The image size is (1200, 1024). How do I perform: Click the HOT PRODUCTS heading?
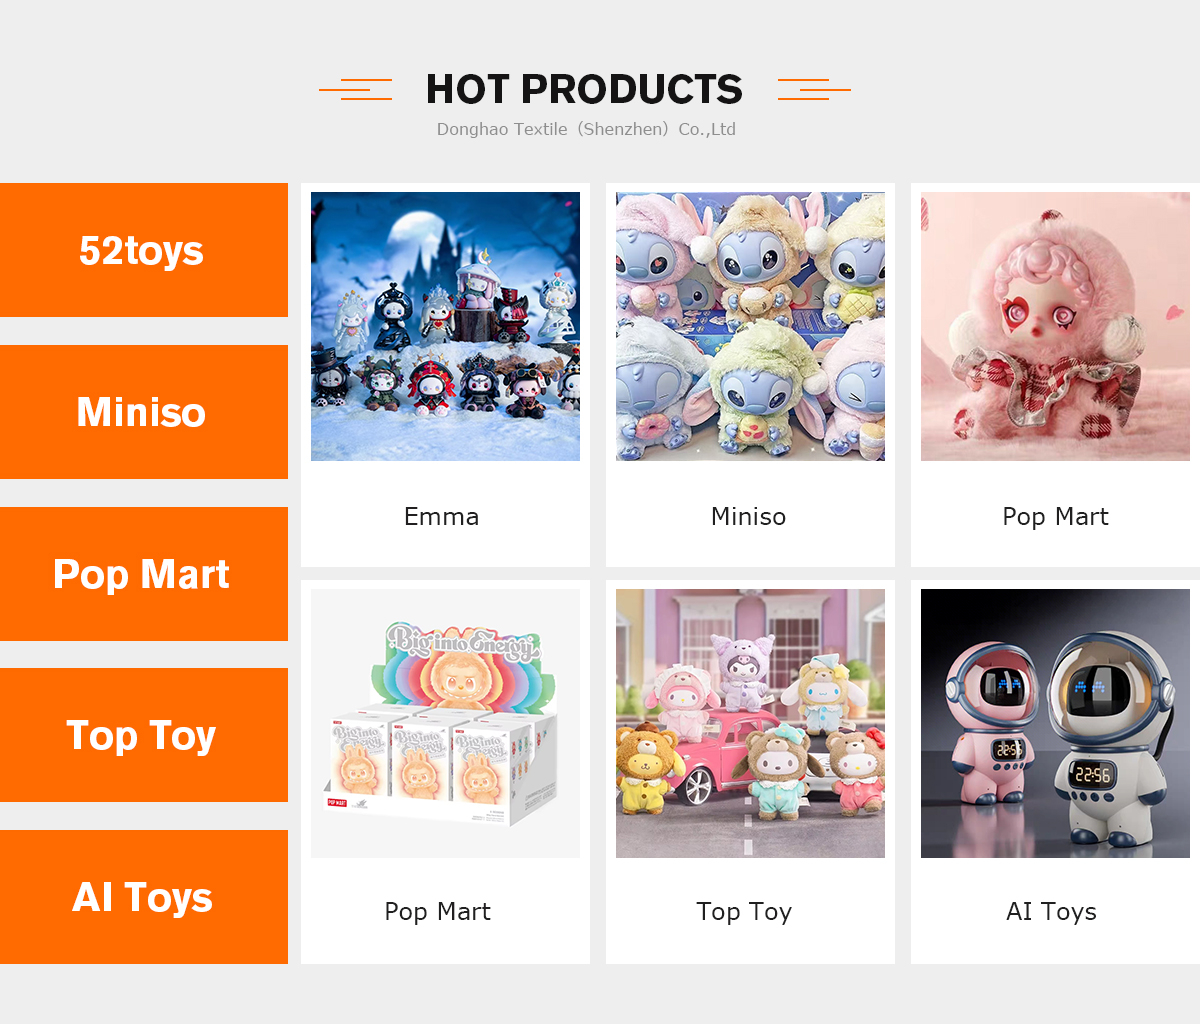click(584, 89)
